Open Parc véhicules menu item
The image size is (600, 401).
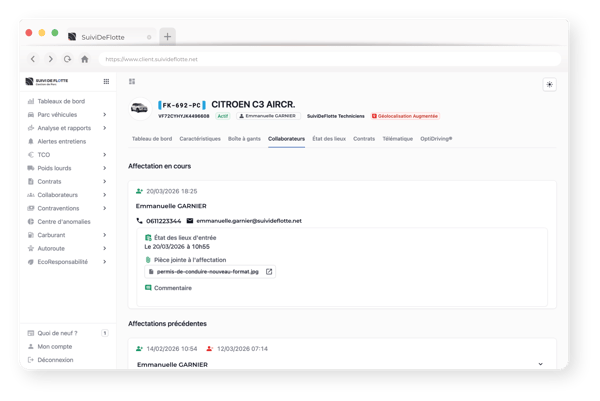click(x=57, y=115)
